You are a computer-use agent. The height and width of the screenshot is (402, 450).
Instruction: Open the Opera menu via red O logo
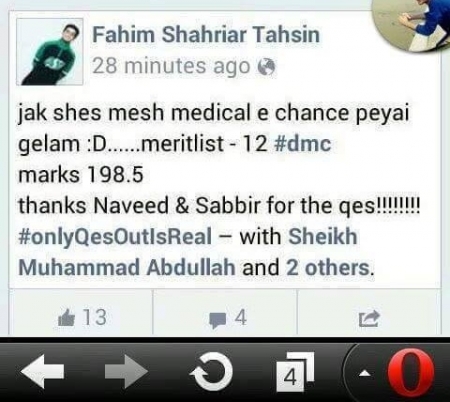click(411, 373)
